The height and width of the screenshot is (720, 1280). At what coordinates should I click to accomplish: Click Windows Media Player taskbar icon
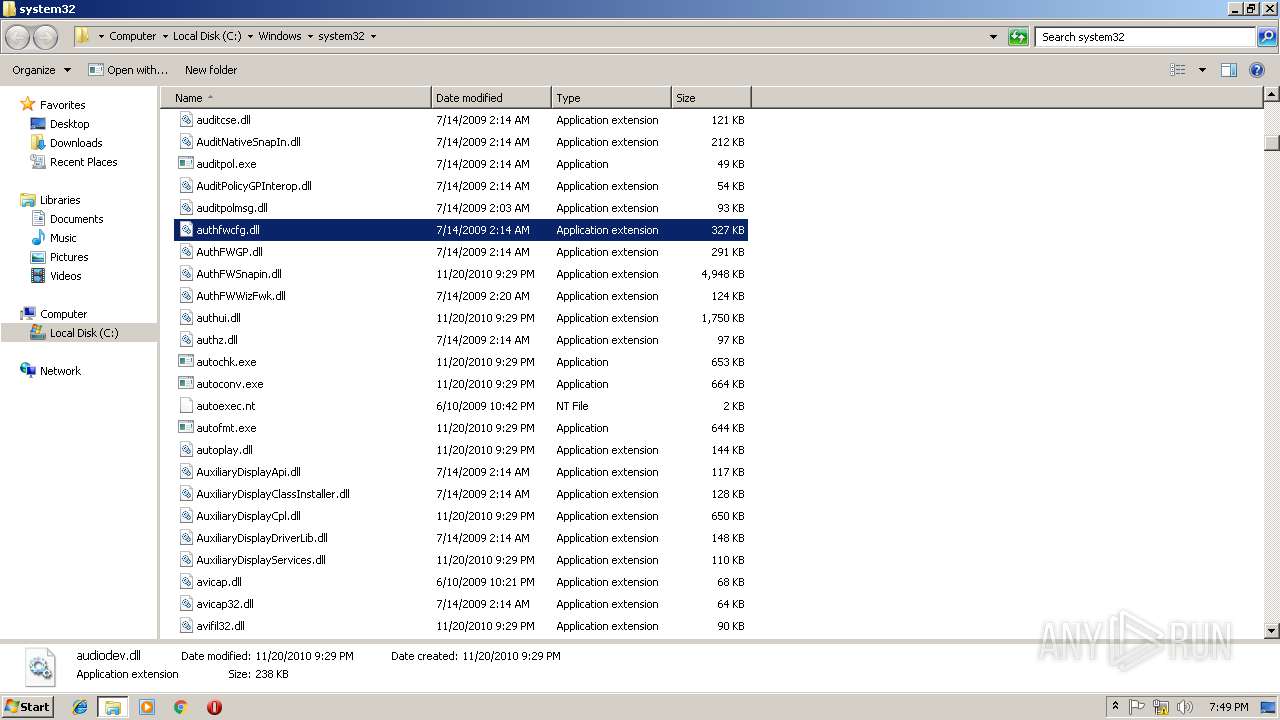[x=147, y=707]
